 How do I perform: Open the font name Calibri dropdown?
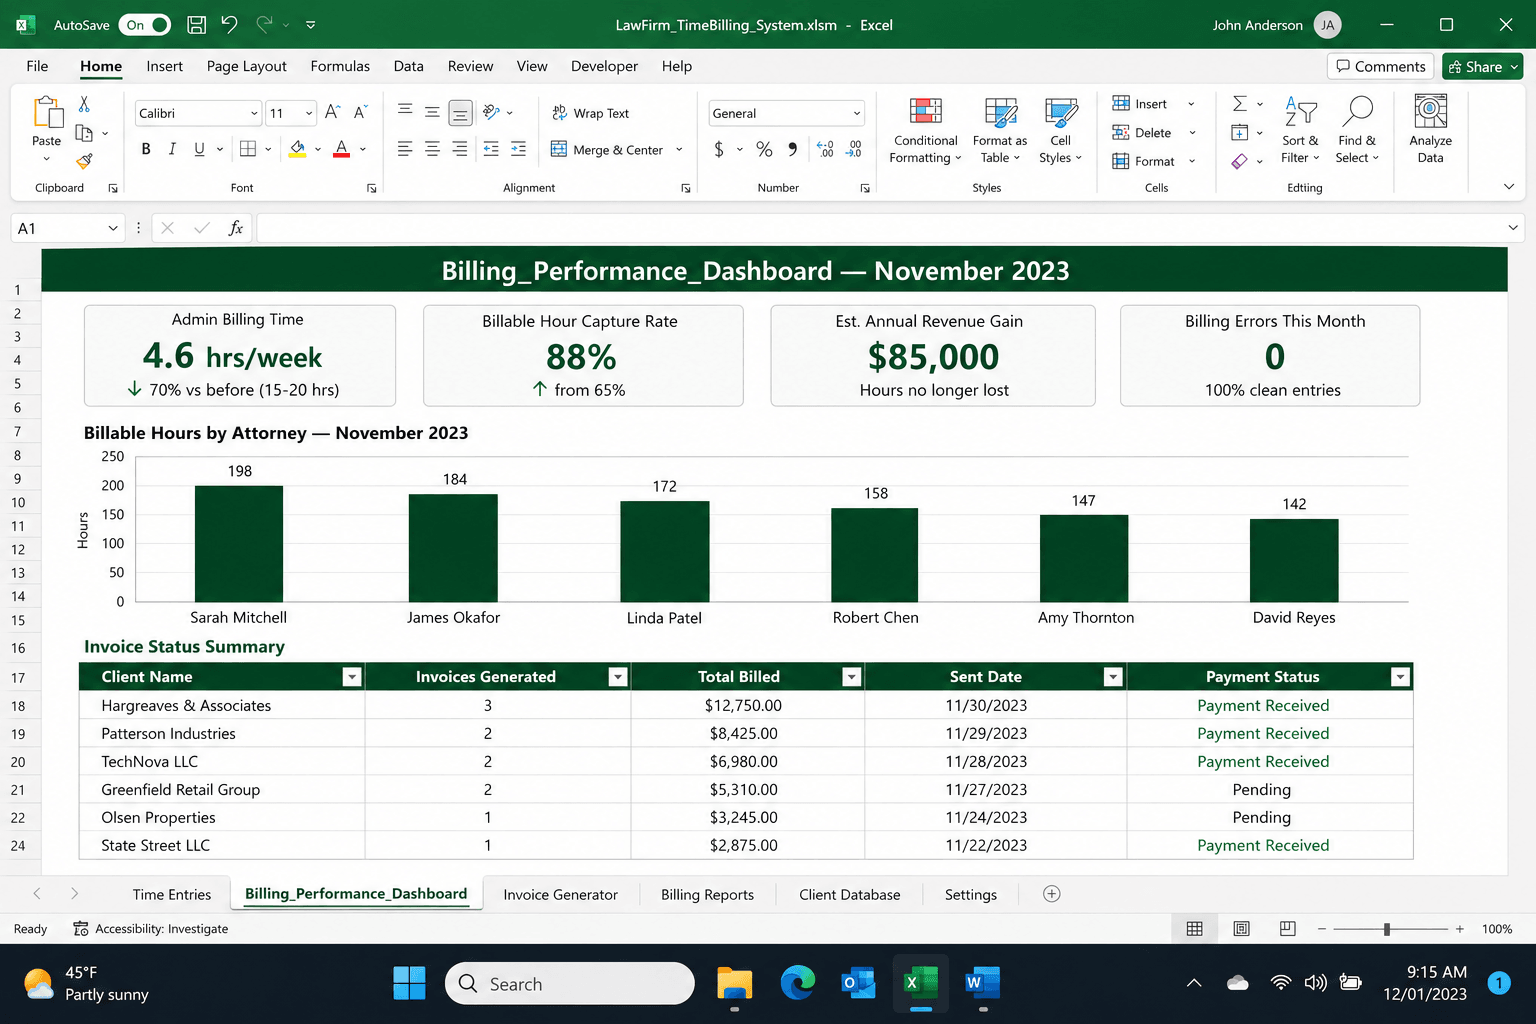[254, 113]
